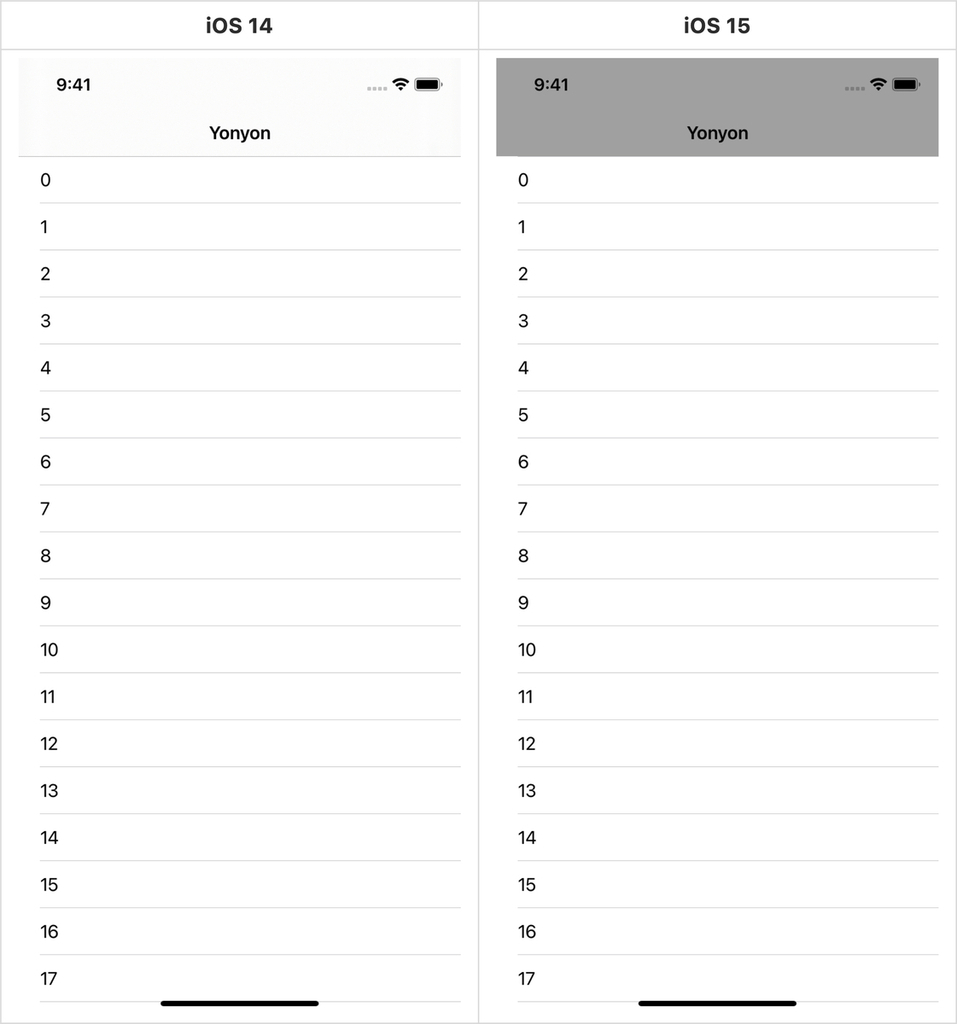Tap the home indicator bar on iOS 15 screen
The height and width of the screenshot is (1024, 957).
[717, 1003]
